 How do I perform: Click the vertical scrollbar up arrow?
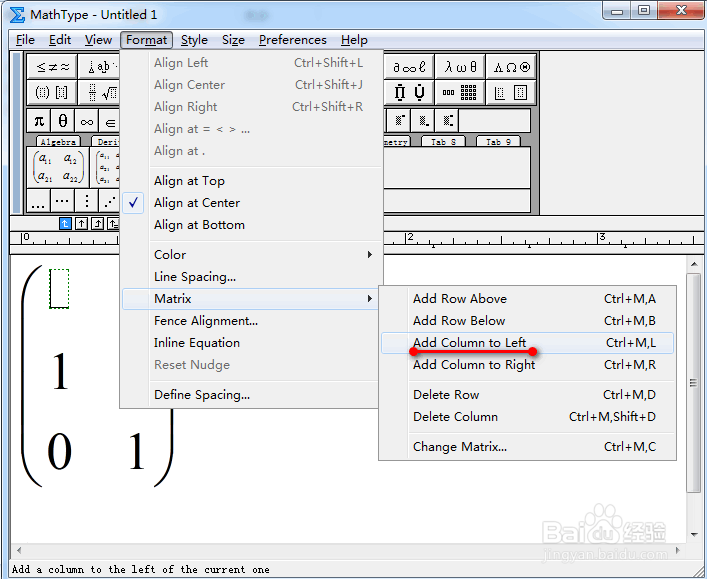tap(694, 264)
